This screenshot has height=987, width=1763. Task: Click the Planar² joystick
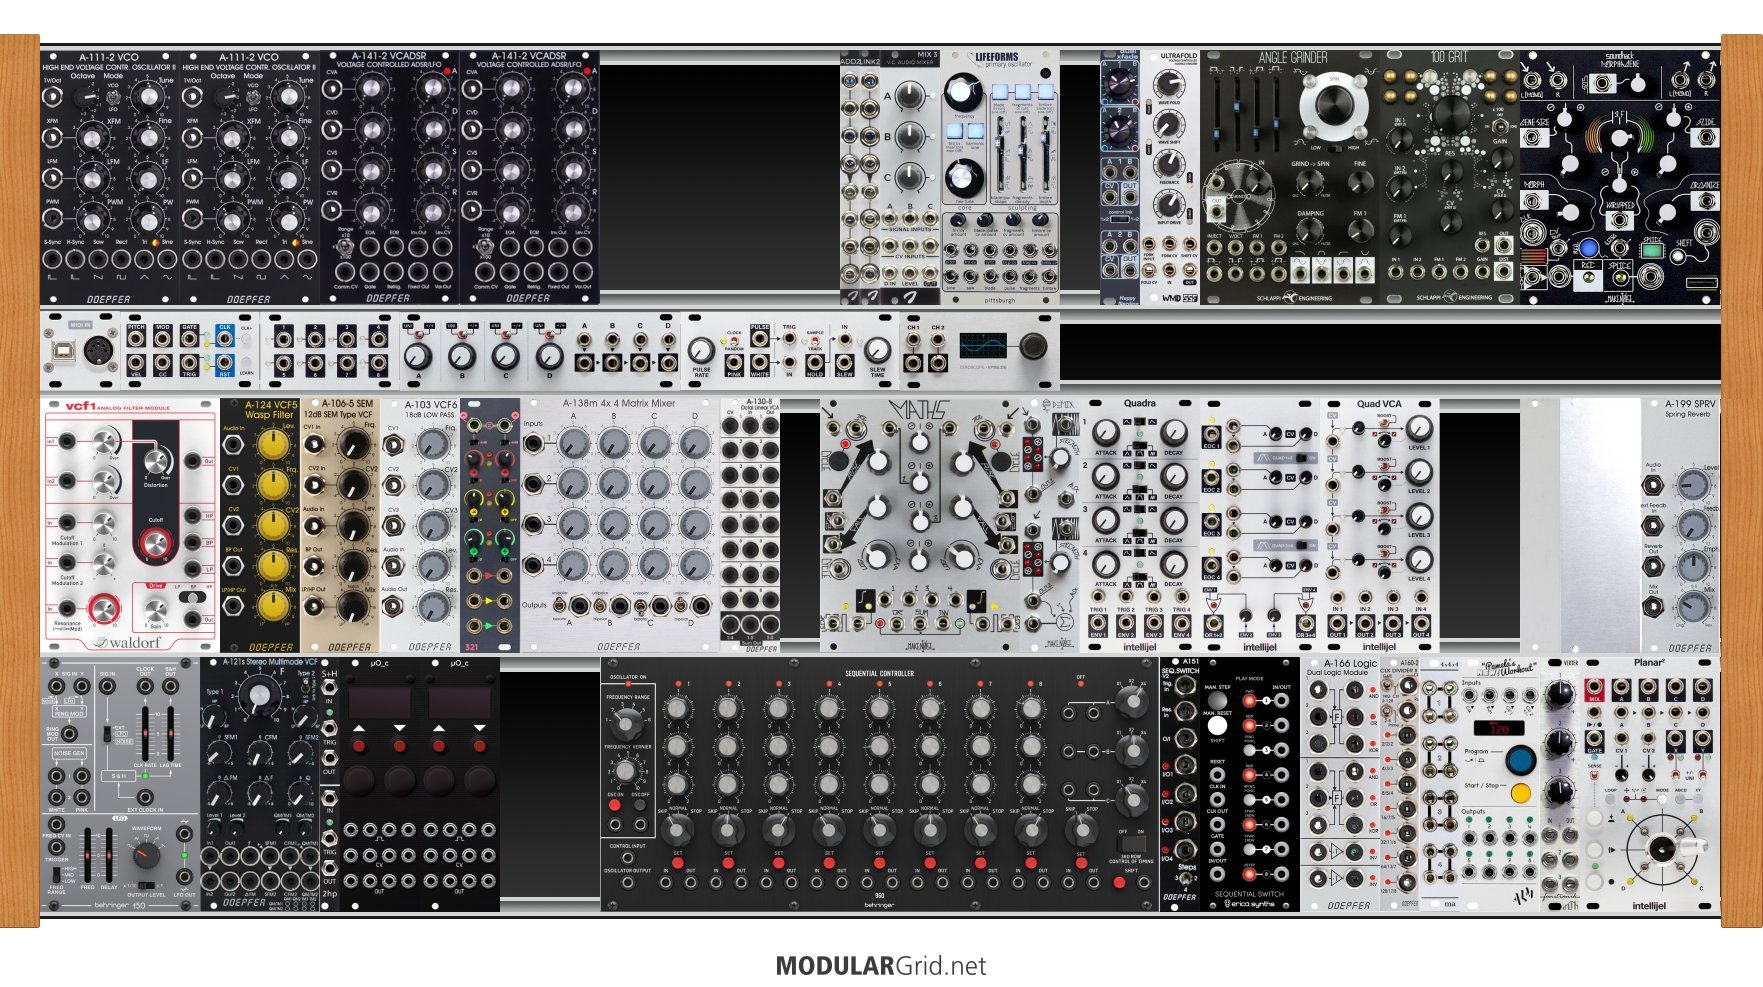pos(1662,849)
